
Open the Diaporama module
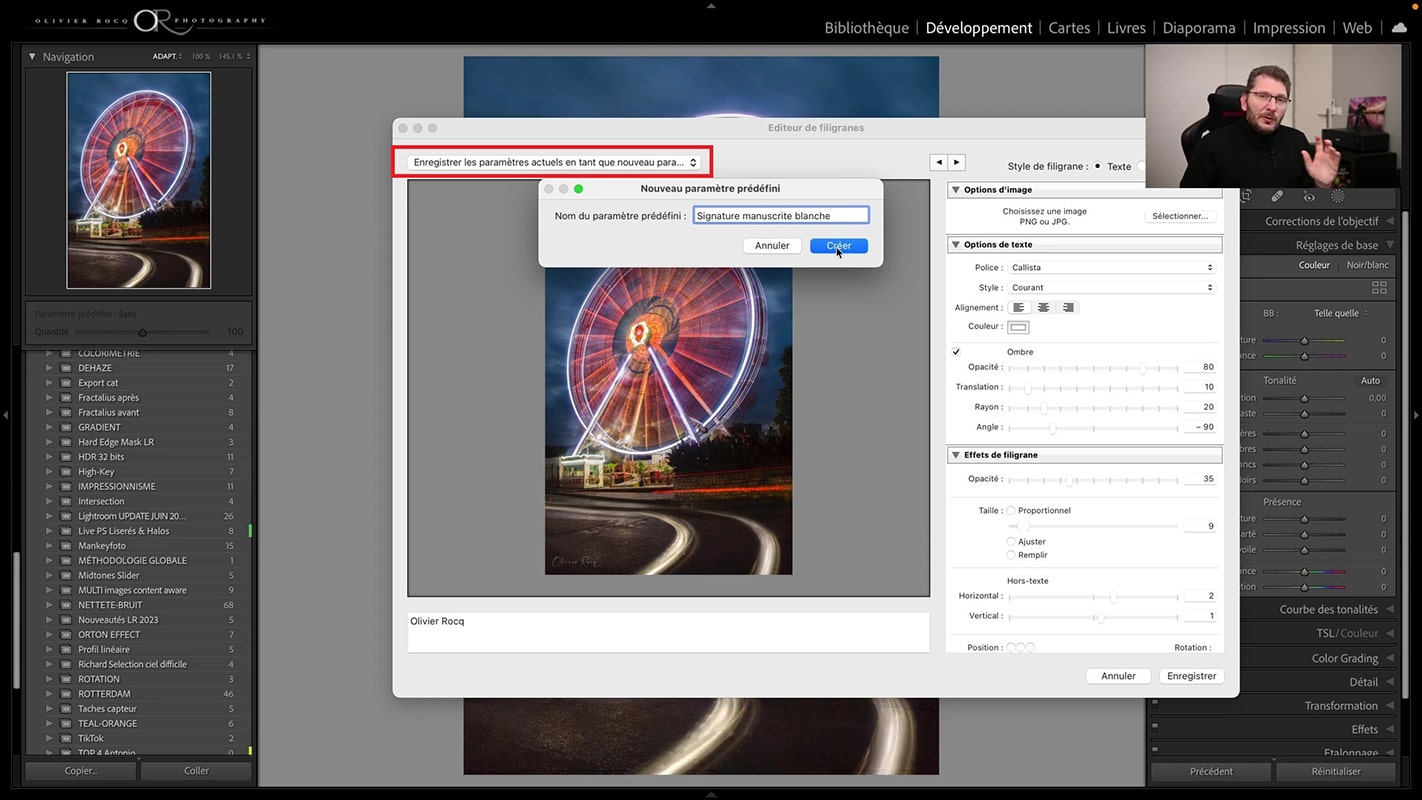pyautogui.click(x=1199, y=28)
